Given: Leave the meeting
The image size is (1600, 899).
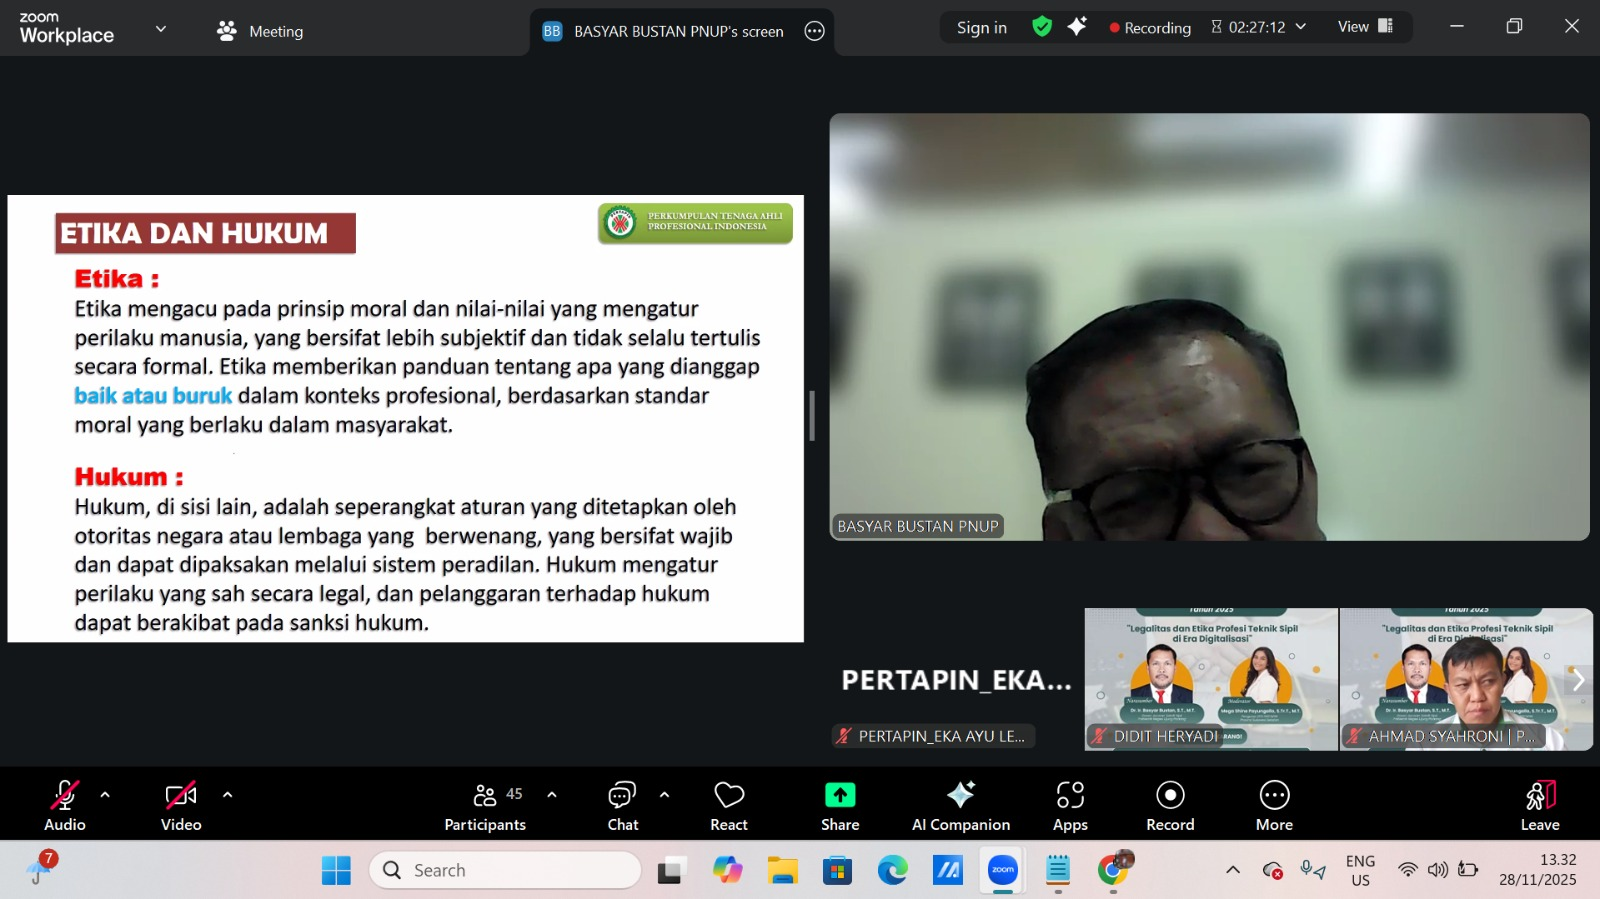Looking at the screenshot, I should coord(1540,805).
